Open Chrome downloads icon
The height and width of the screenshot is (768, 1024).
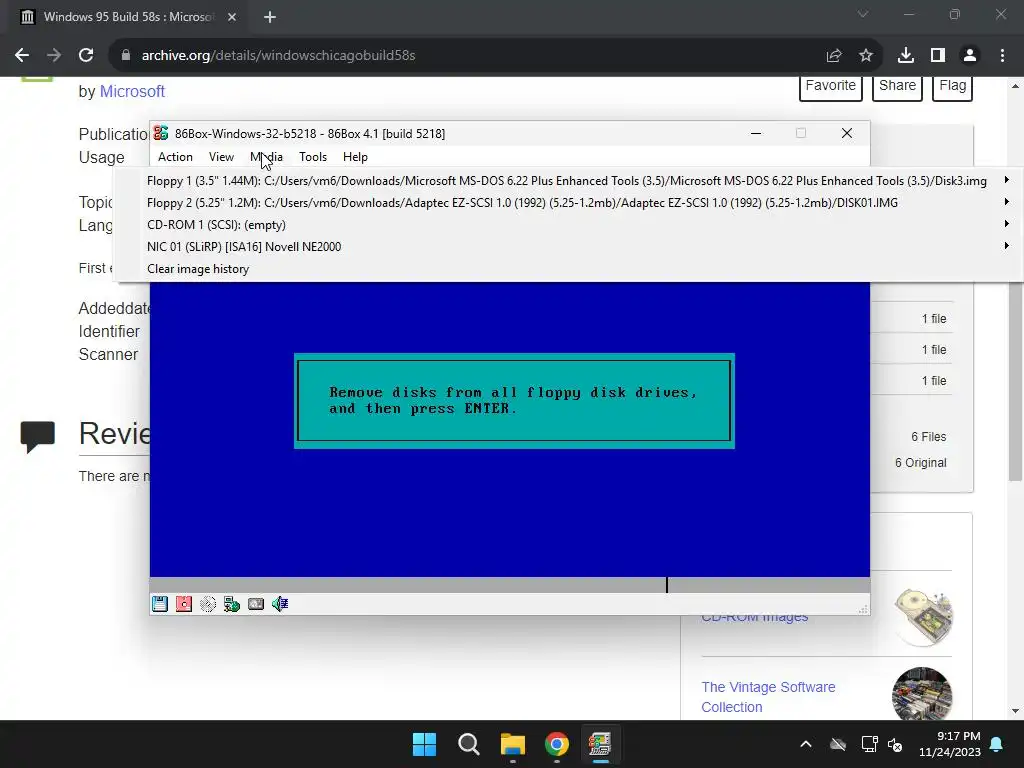click(x=906, y=56)
